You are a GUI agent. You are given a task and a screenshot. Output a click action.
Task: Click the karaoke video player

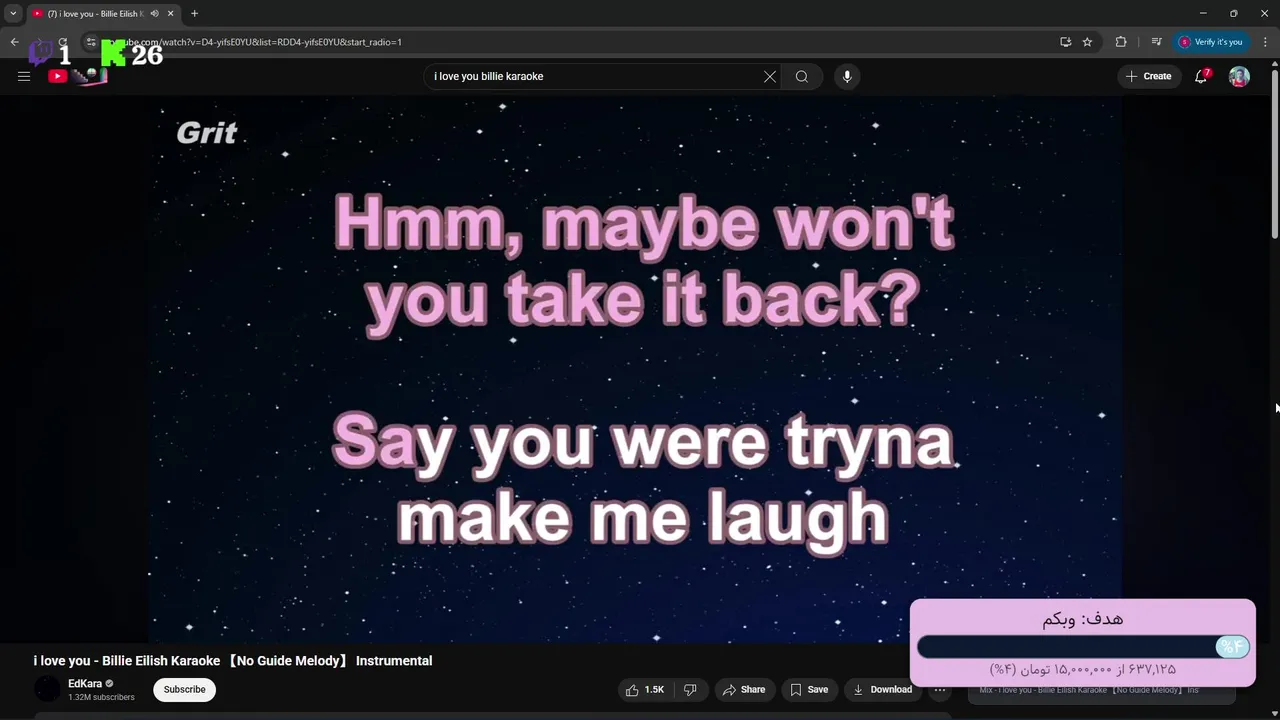pos(635,370)
